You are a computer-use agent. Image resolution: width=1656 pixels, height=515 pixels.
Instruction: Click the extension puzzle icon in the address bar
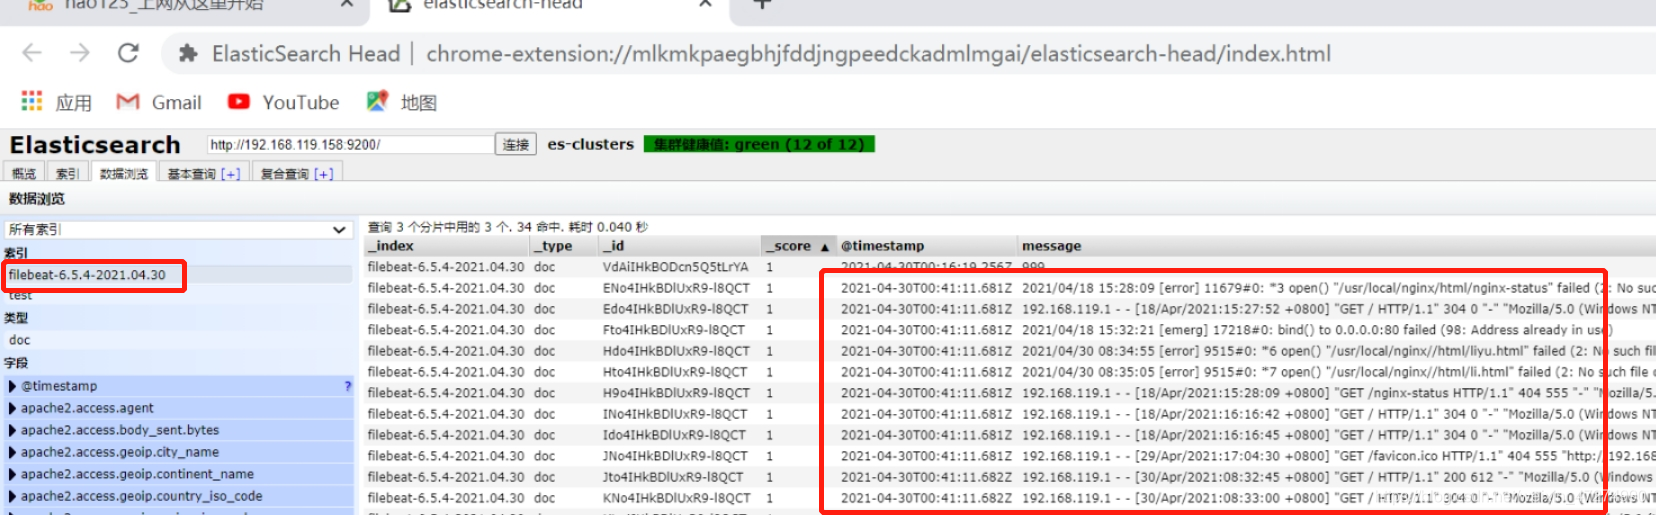coord(188,54)
